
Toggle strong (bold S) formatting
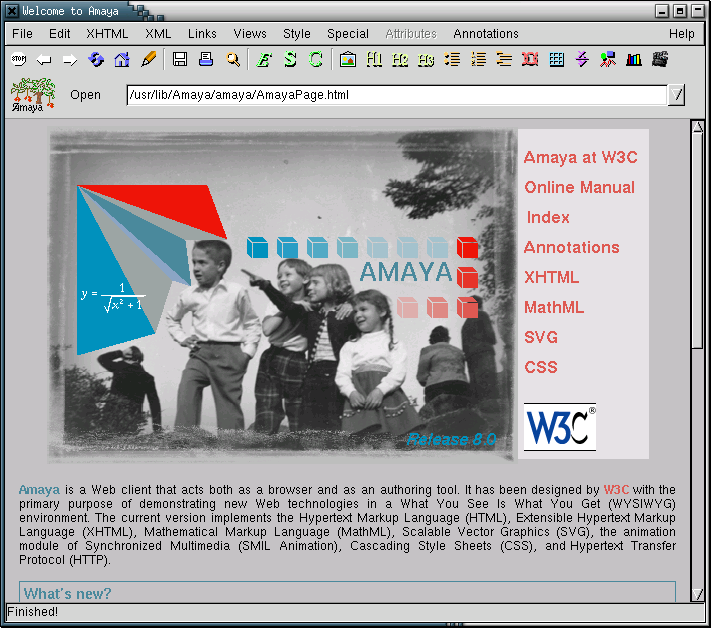290,60
